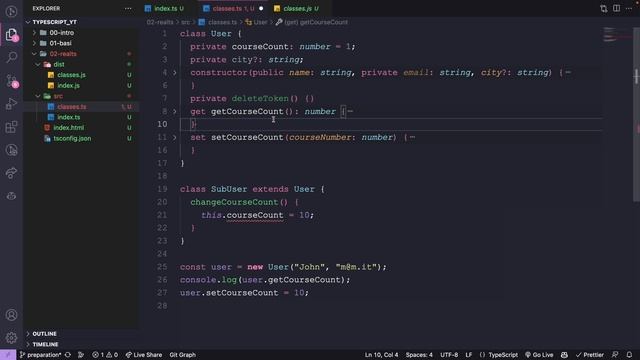
Task: Change the LF end of line sequence
Action: click(469, 355)
